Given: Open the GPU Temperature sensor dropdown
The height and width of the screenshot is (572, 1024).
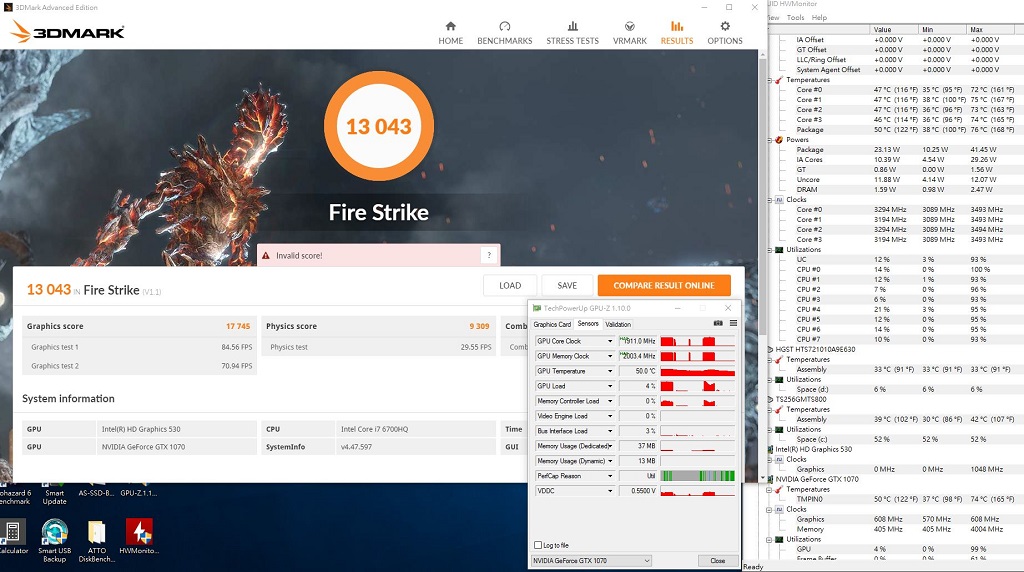Looking at the screenshot, I should 610,371.
